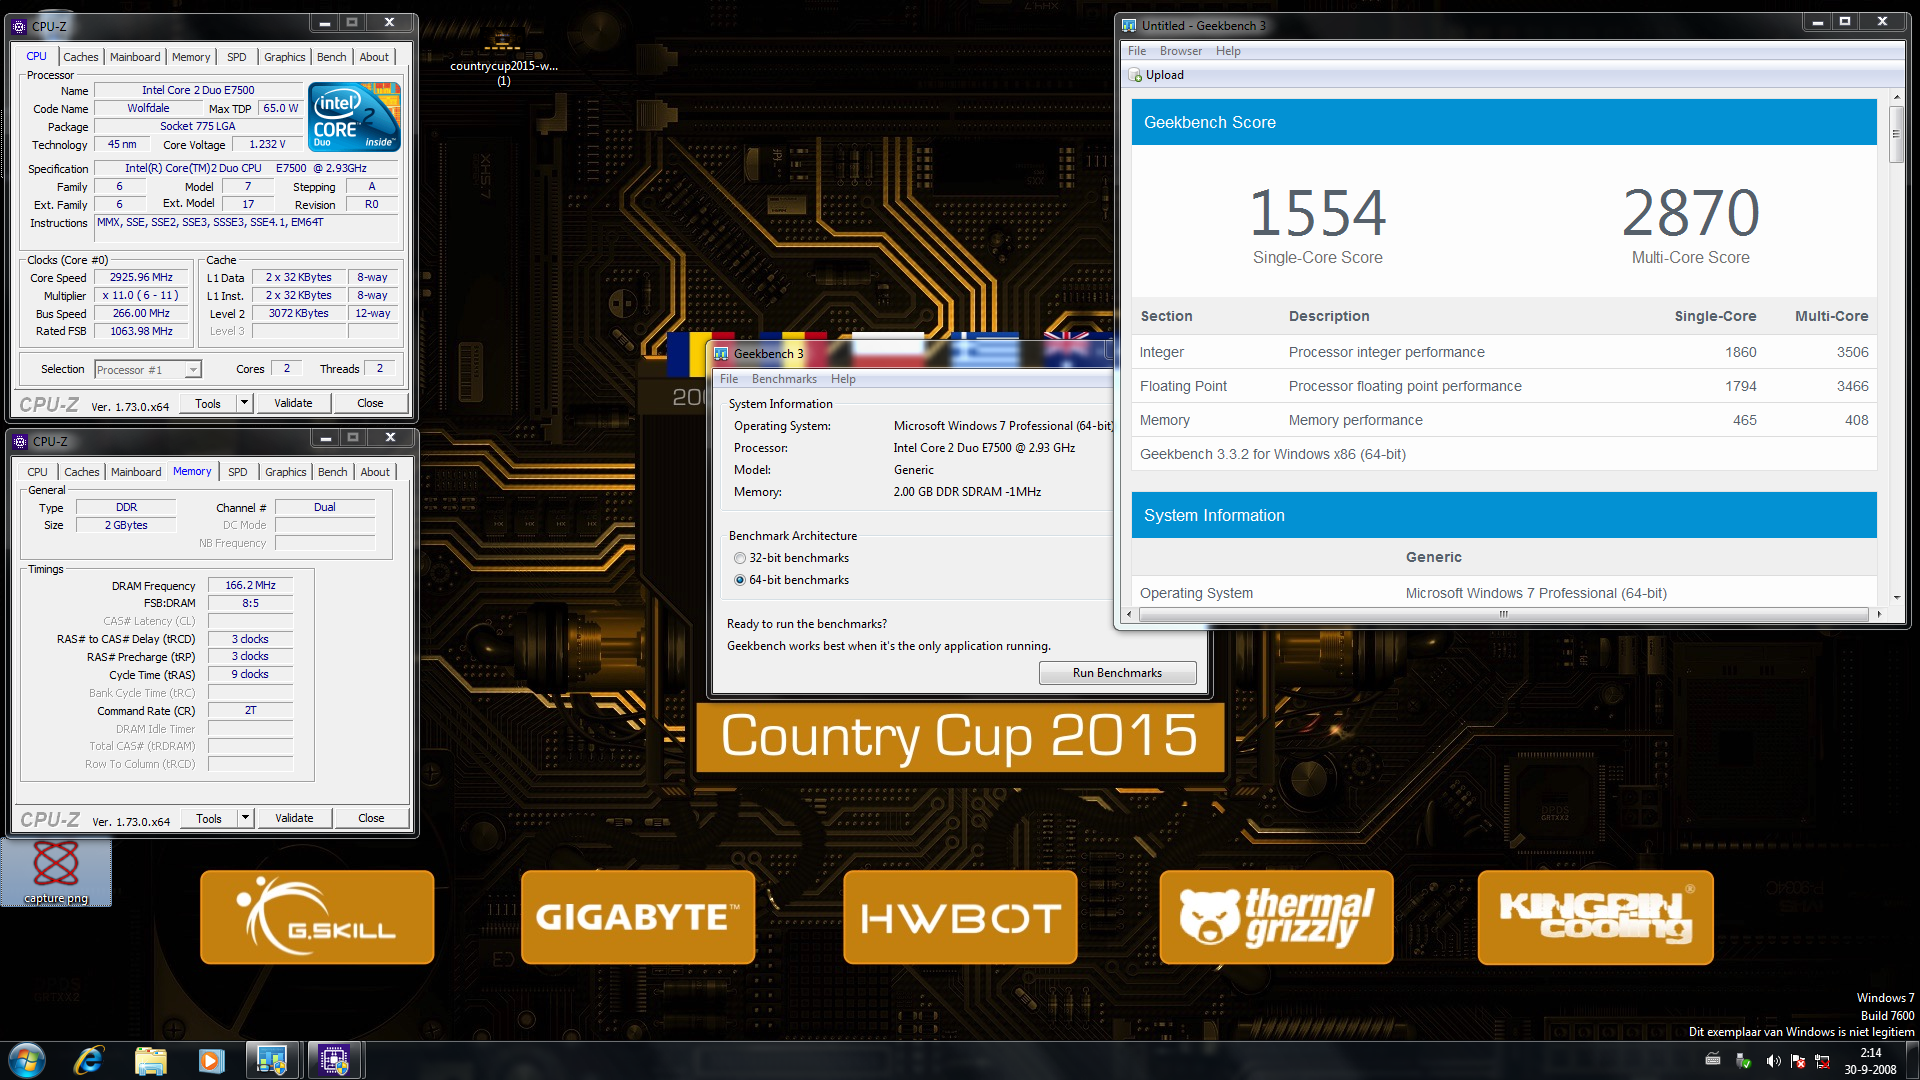
Task: Click DRAM Frequency value 166.2 MHz
Action: 250,585
